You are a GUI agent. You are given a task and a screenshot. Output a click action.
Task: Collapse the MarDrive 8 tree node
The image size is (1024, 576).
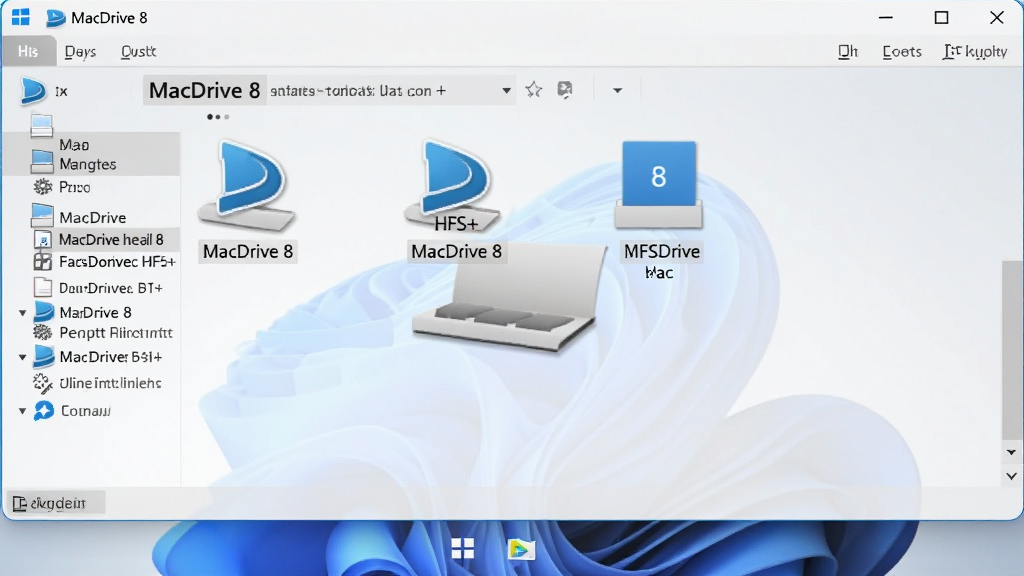(23, 313)
